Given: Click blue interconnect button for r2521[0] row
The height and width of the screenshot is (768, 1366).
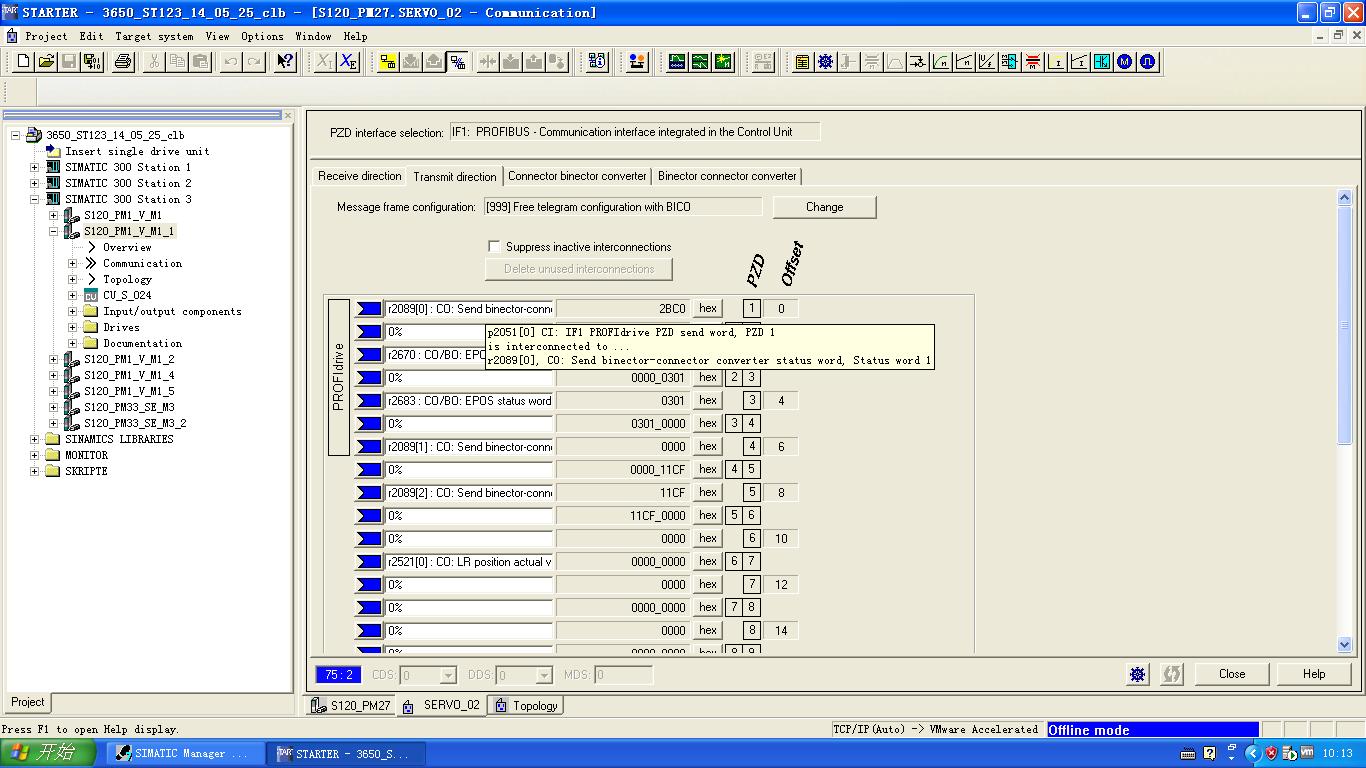Looking at the screenshot, I should [x=369, y=562].
